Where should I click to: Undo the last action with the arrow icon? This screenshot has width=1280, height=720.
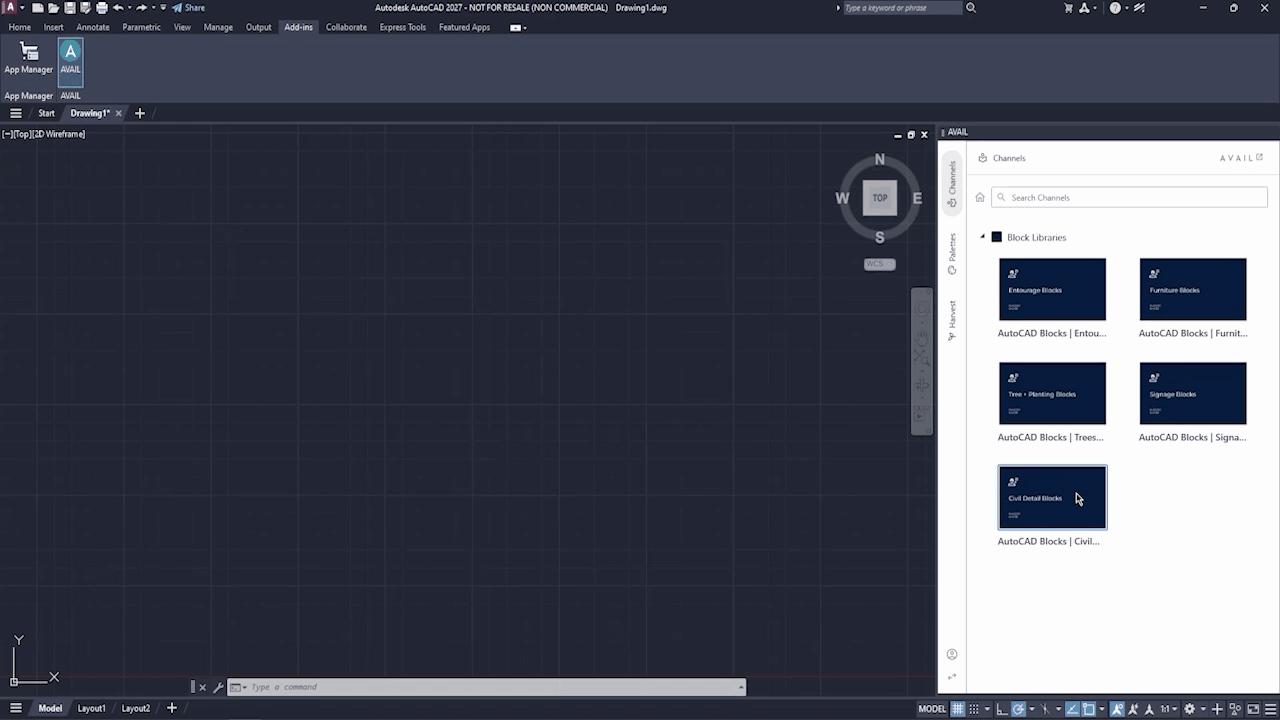tap(118, 8)
